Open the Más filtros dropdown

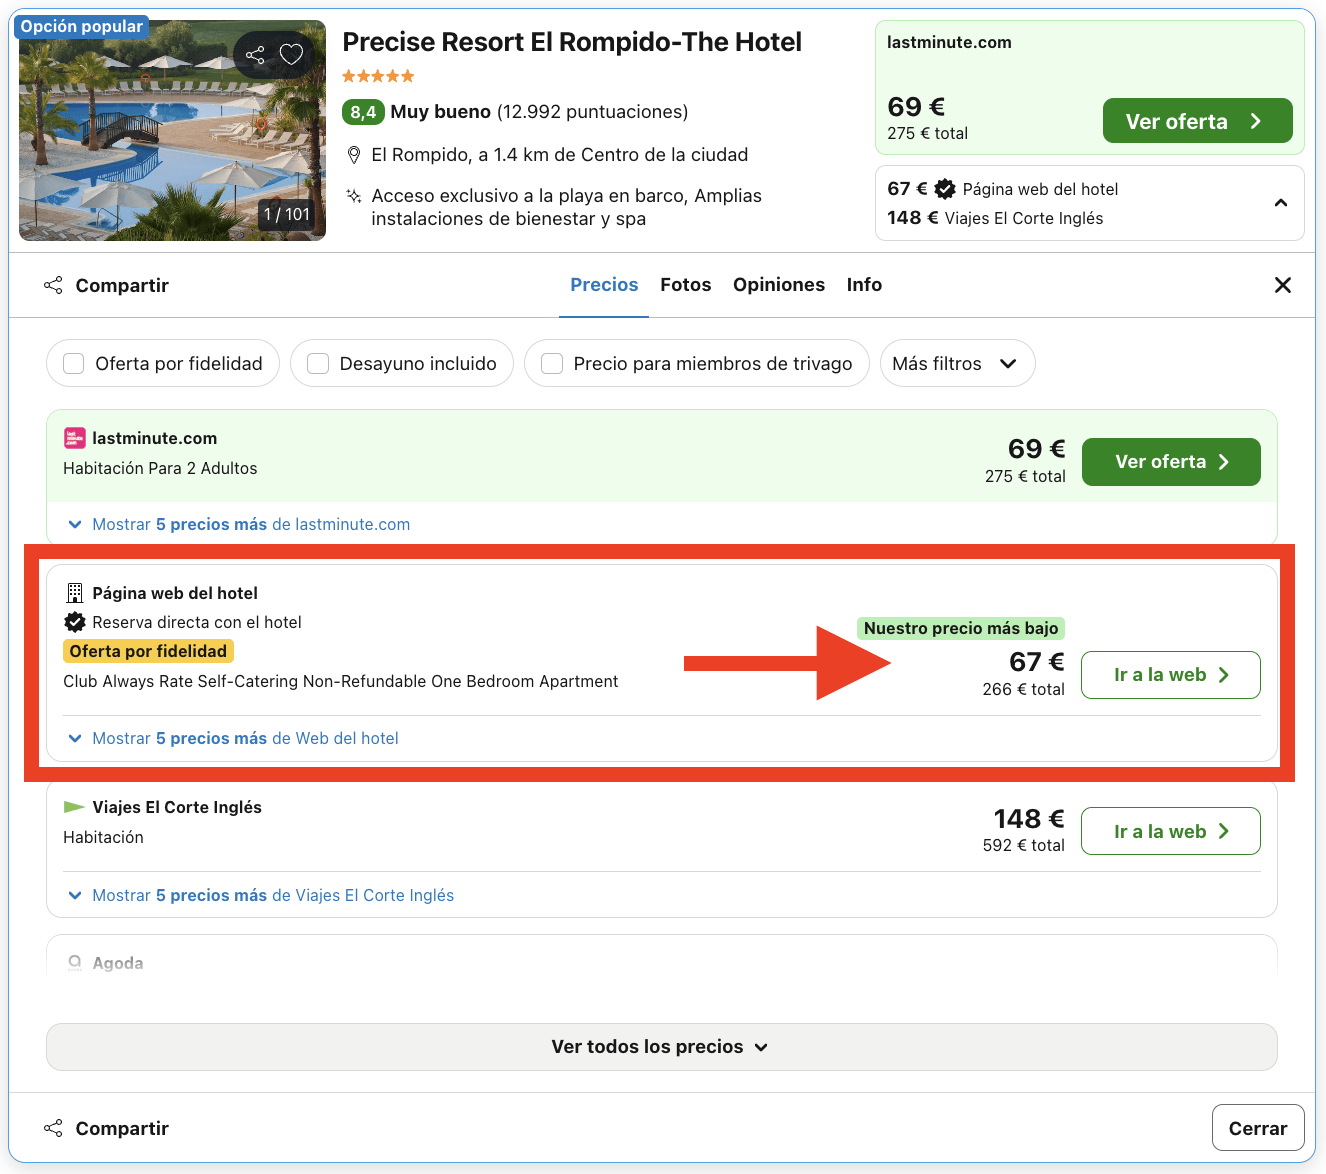point(956,363)
